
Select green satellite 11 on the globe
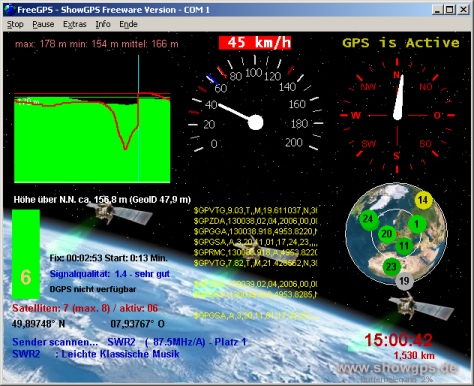[x=404, y=246]
